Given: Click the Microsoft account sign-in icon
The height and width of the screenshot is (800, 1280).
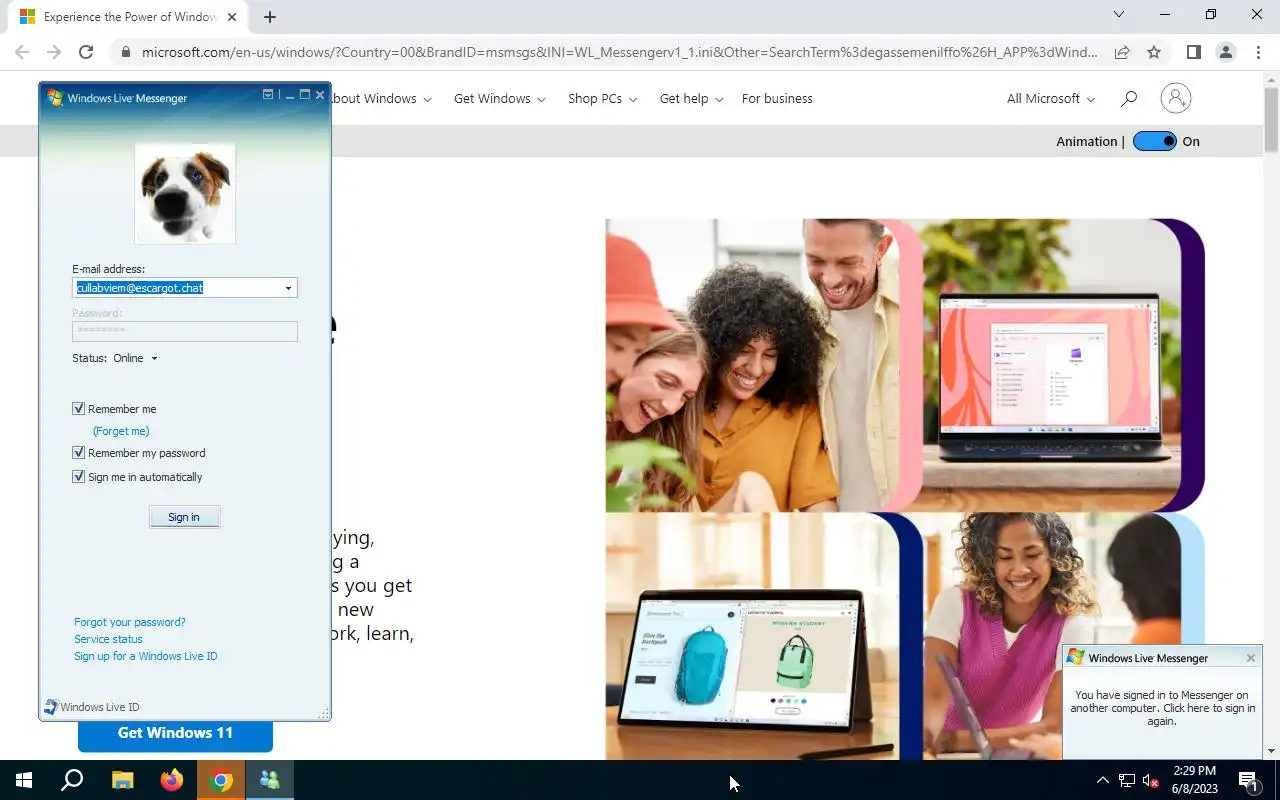Looking at the screenshot, I should click(1176, 98).
